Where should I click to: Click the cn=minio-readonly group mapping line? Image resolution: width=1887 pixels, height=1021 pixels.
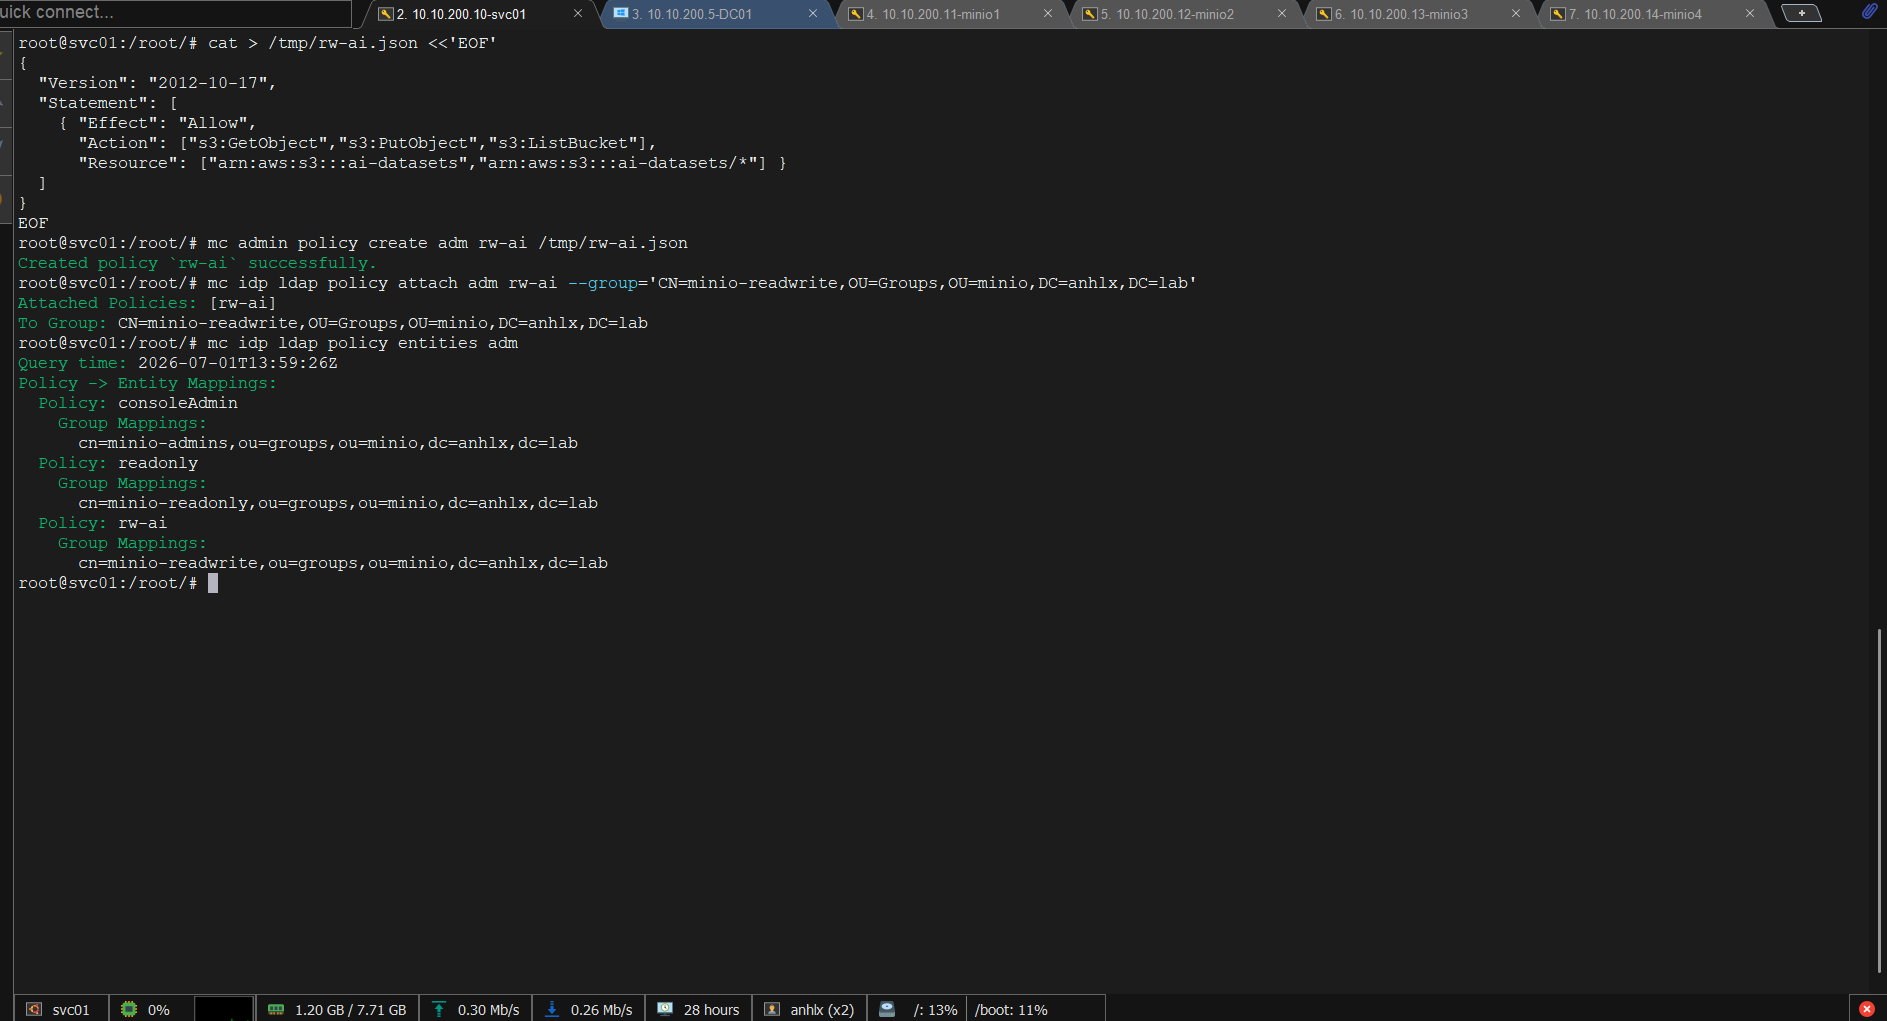(x=338, y=503)
